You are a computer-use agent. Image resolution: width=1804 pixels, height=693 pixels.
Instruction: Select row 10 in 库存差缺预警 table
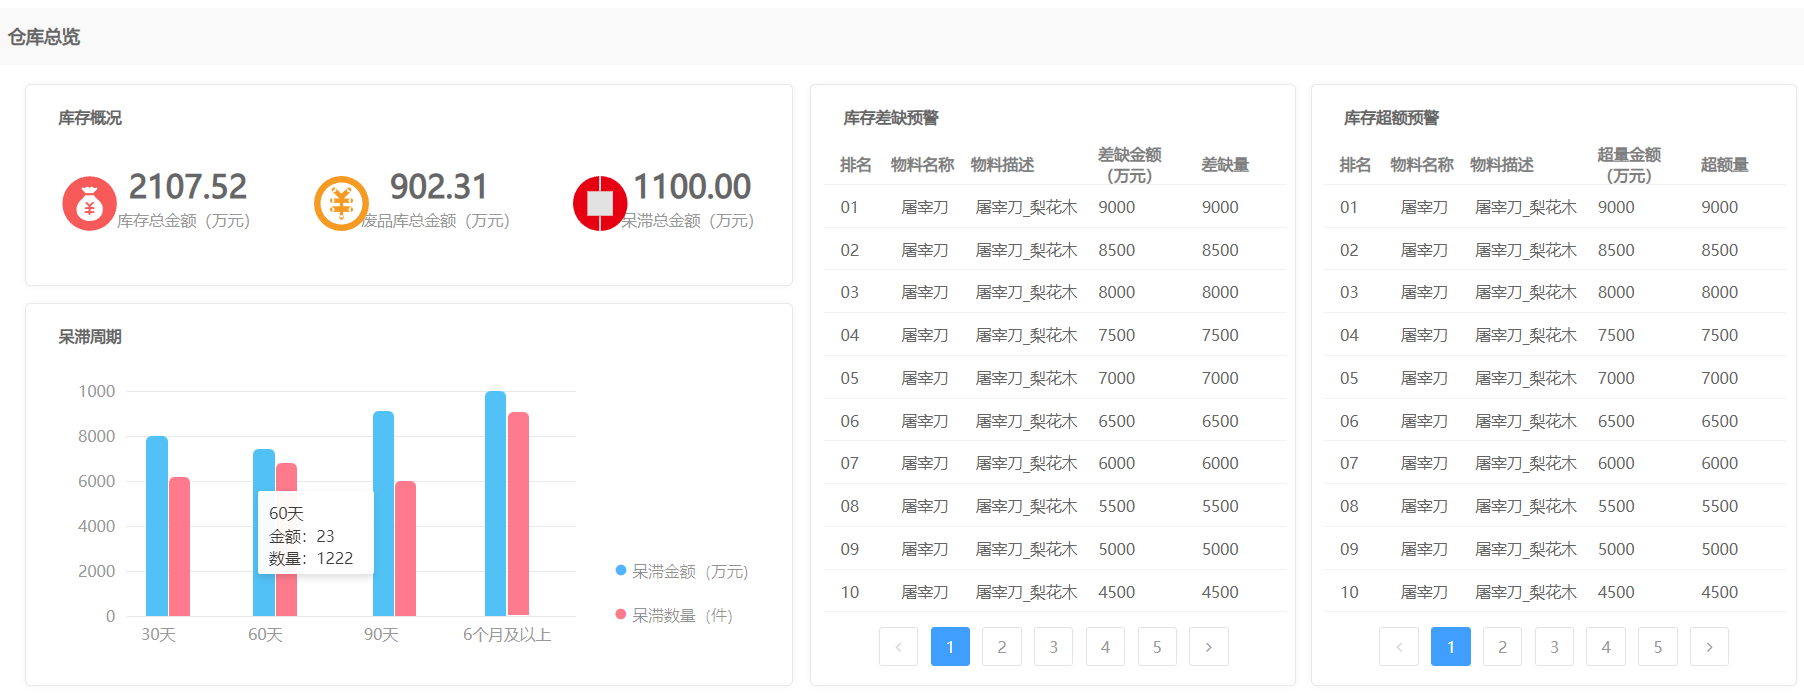[x=1054, y=592]
